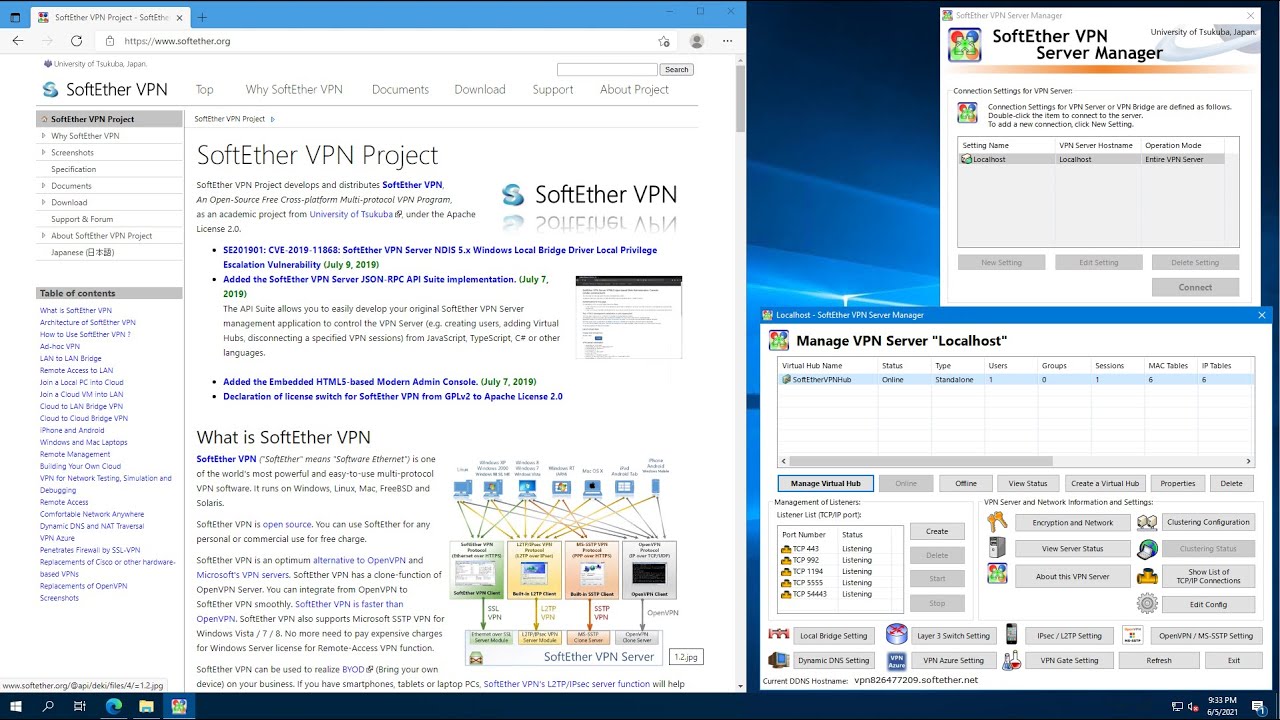
Task: Open taskbar search magnifier icon
Action: (x=48, y=706)
